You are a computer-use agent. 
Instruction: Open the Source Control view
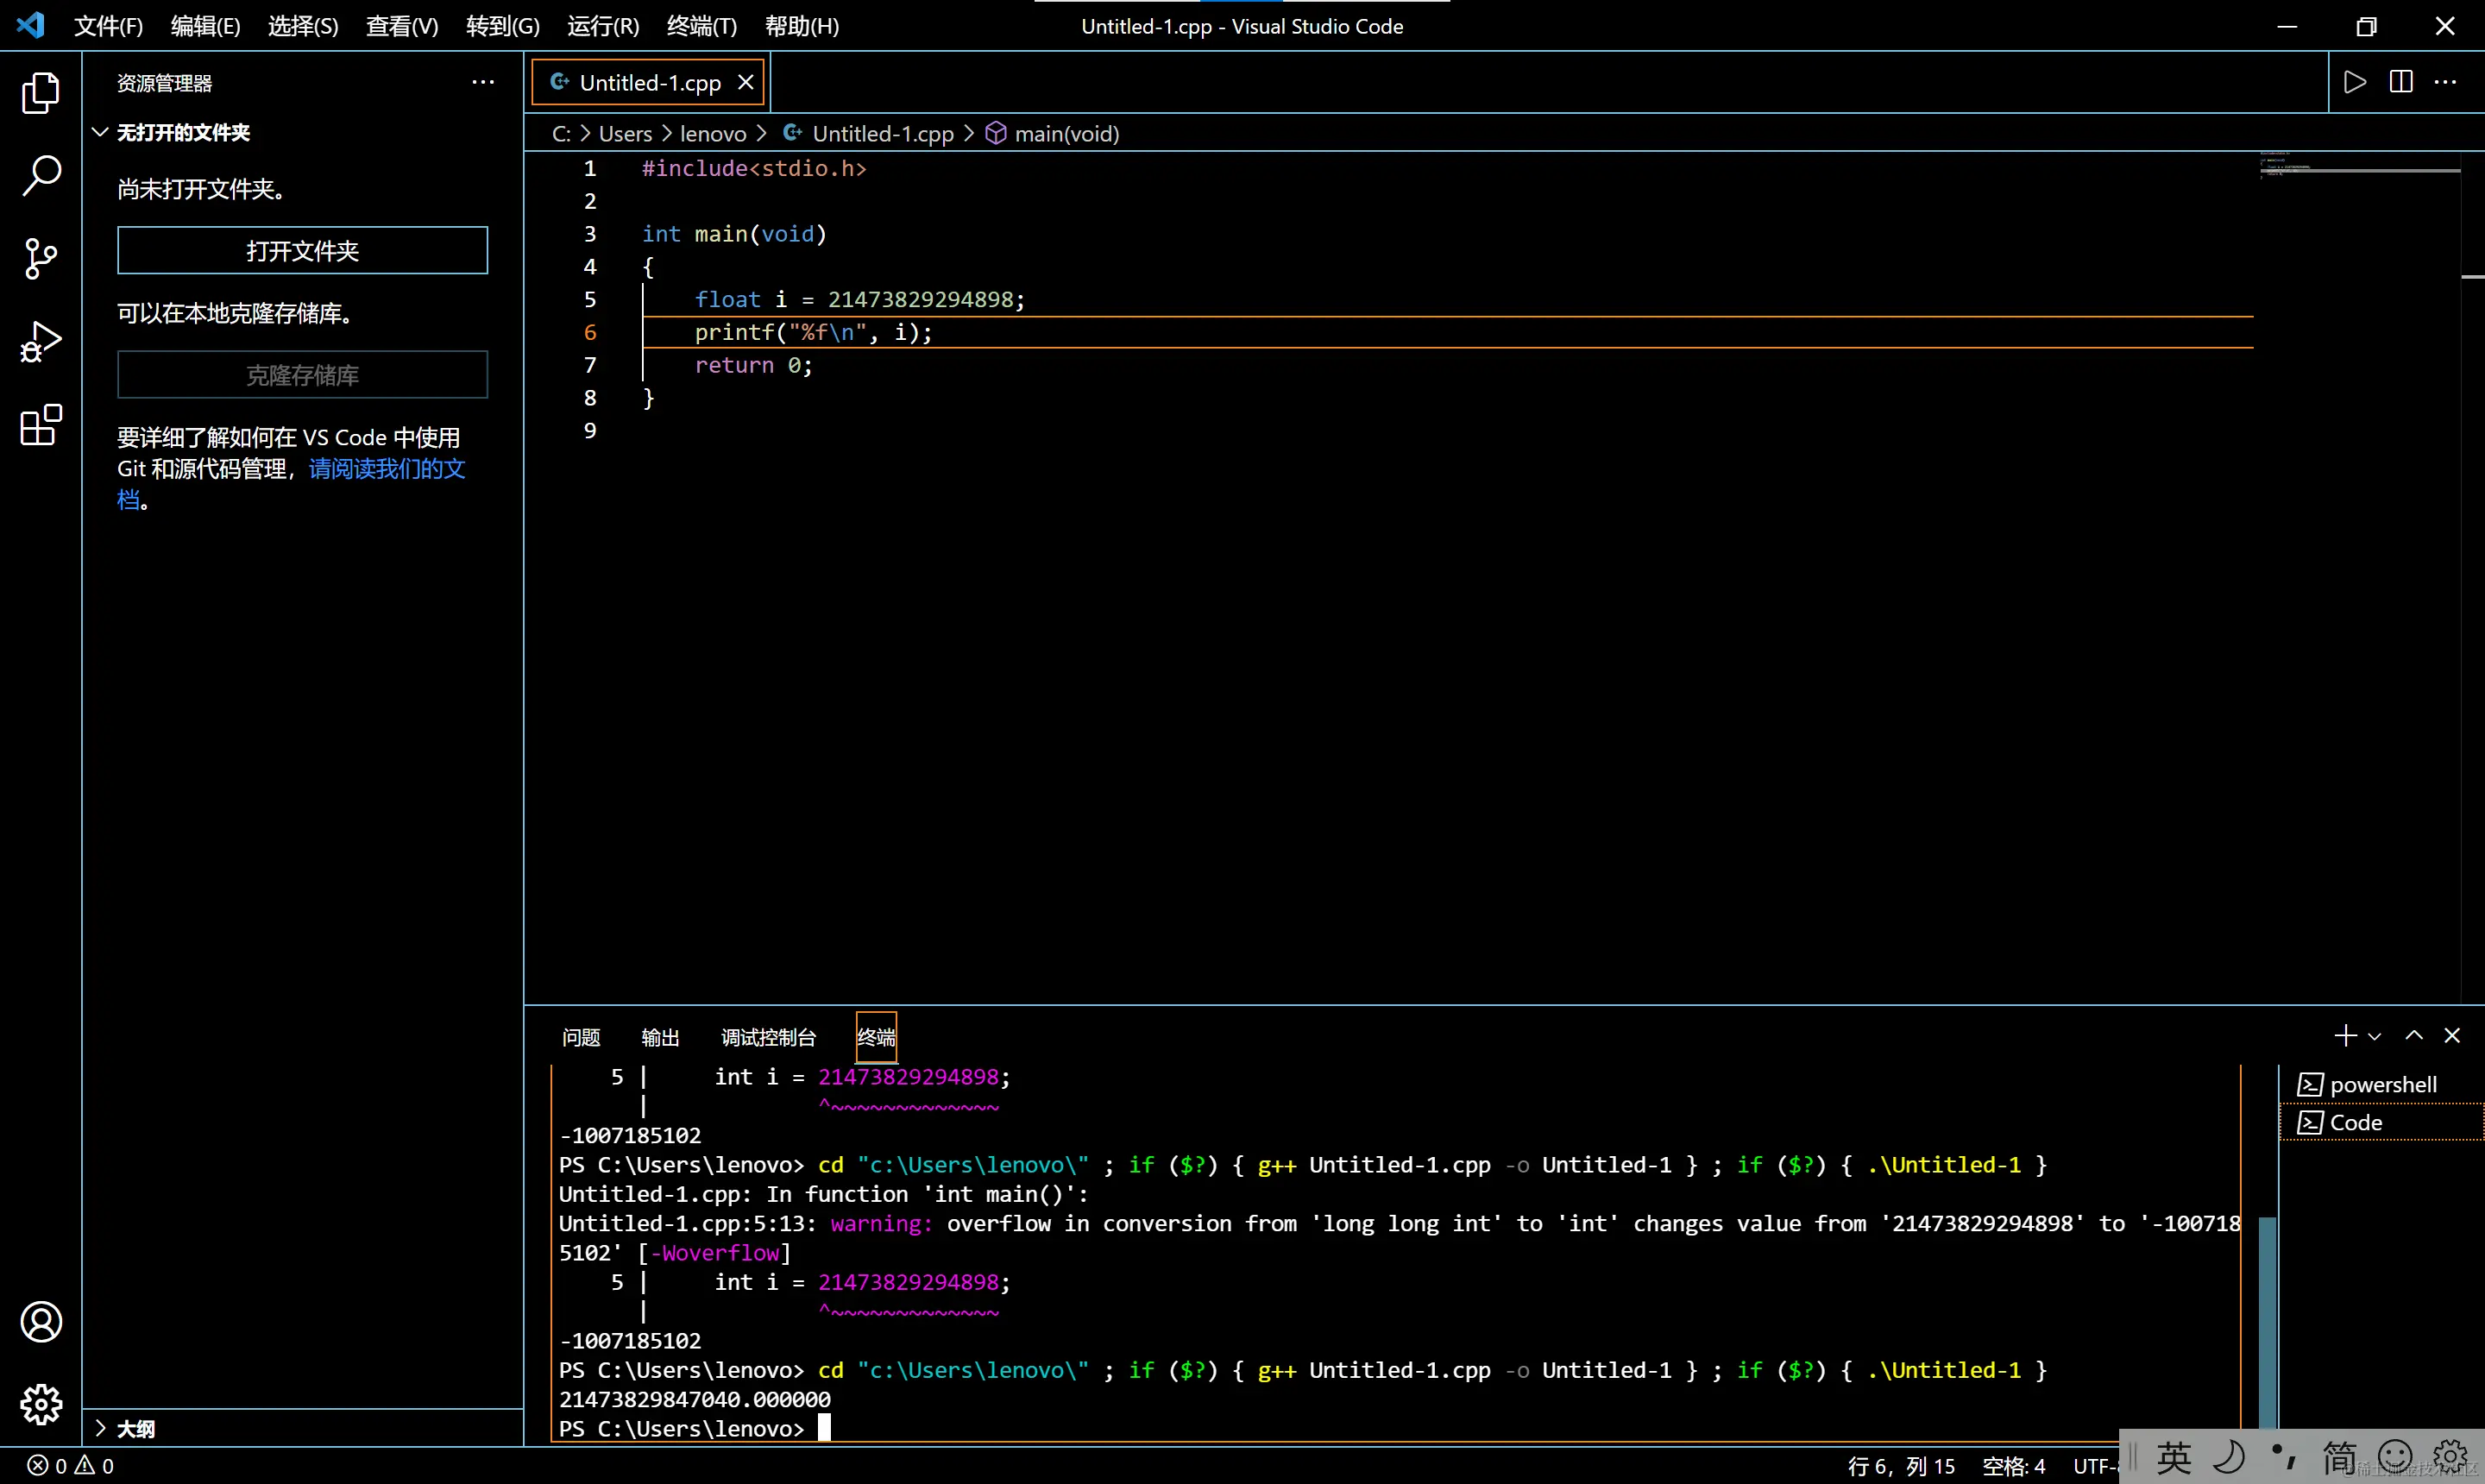point(40,259)
